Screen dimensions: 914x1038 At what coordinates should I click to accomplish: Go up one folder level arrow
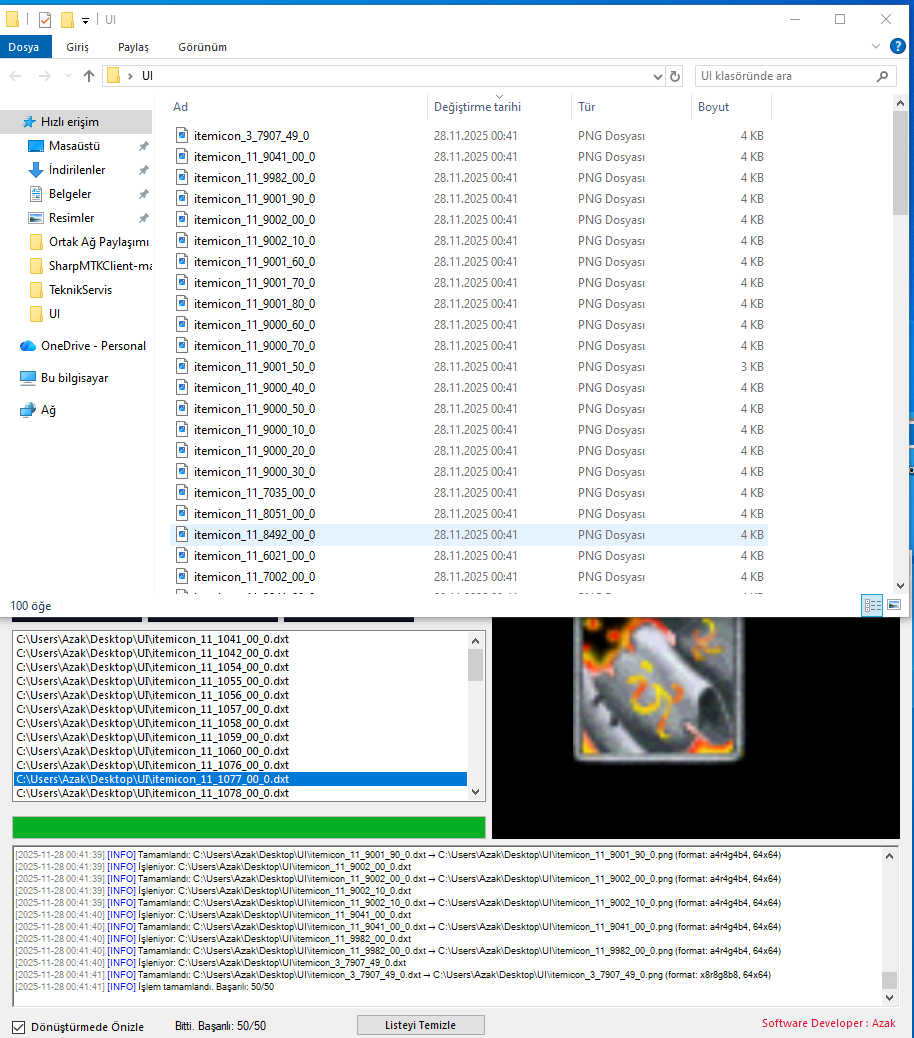(x=89, y=76)
